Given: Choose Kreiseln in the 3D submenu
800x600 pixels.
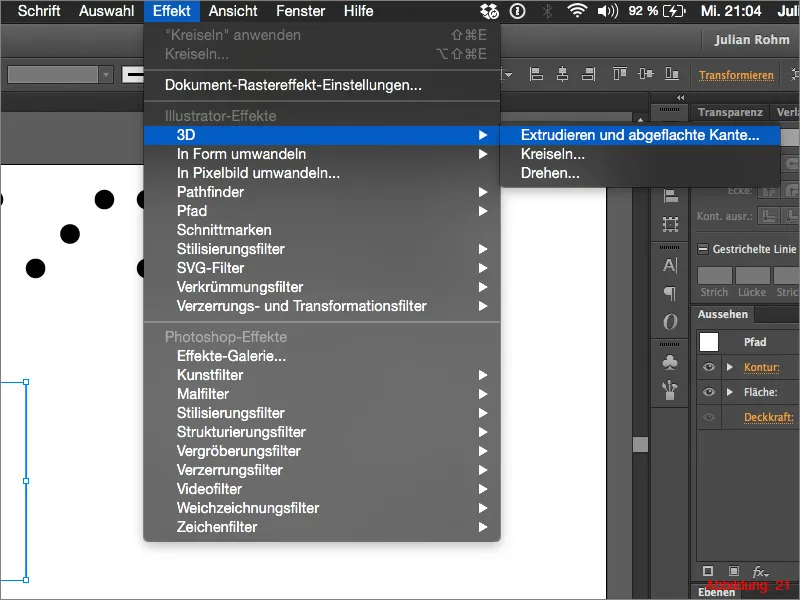Looking at the screenshot, I should [640, 154].
